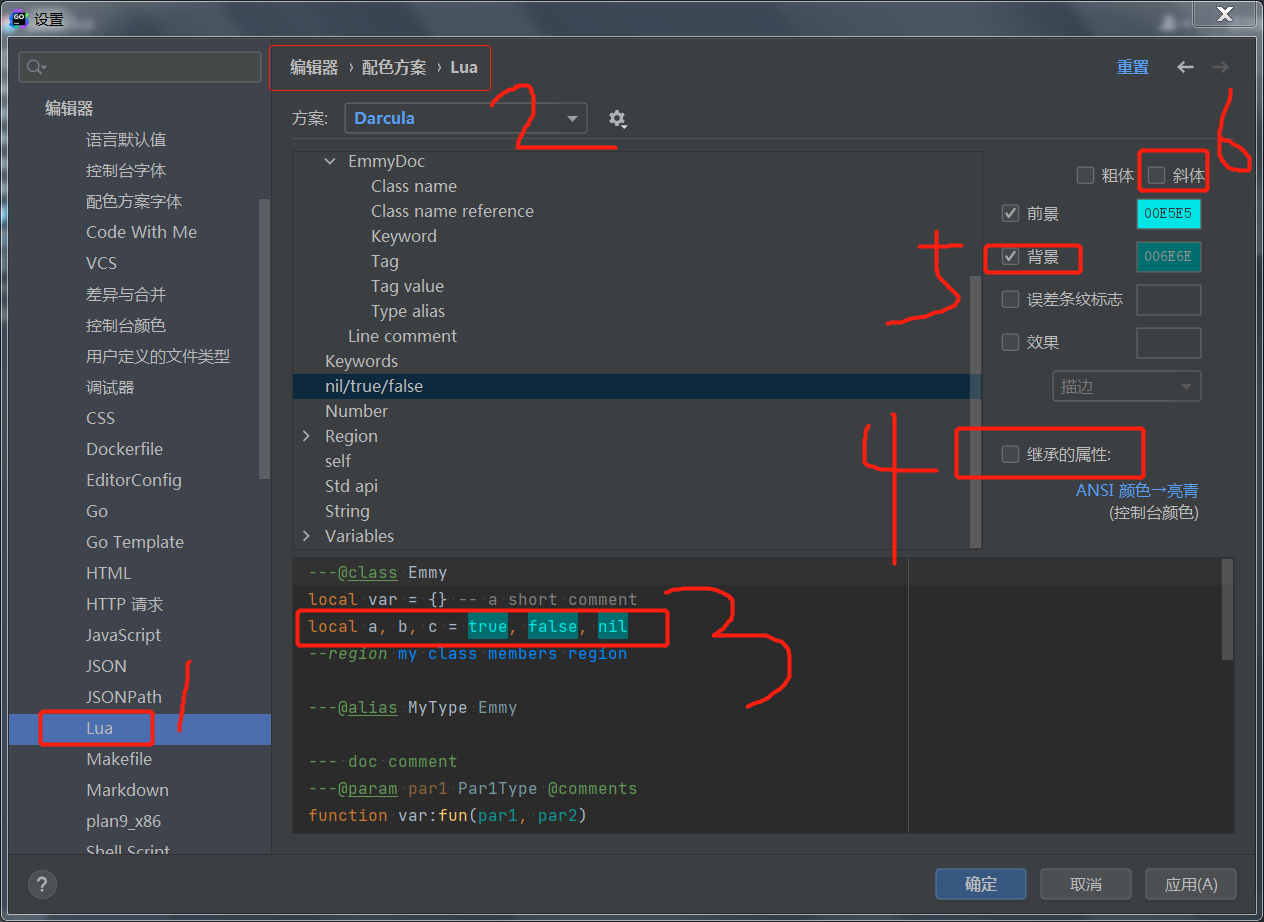Click the GoLand icon in the title bar
This screenshot has width=1264, height=922.
[x=18, y=18]
